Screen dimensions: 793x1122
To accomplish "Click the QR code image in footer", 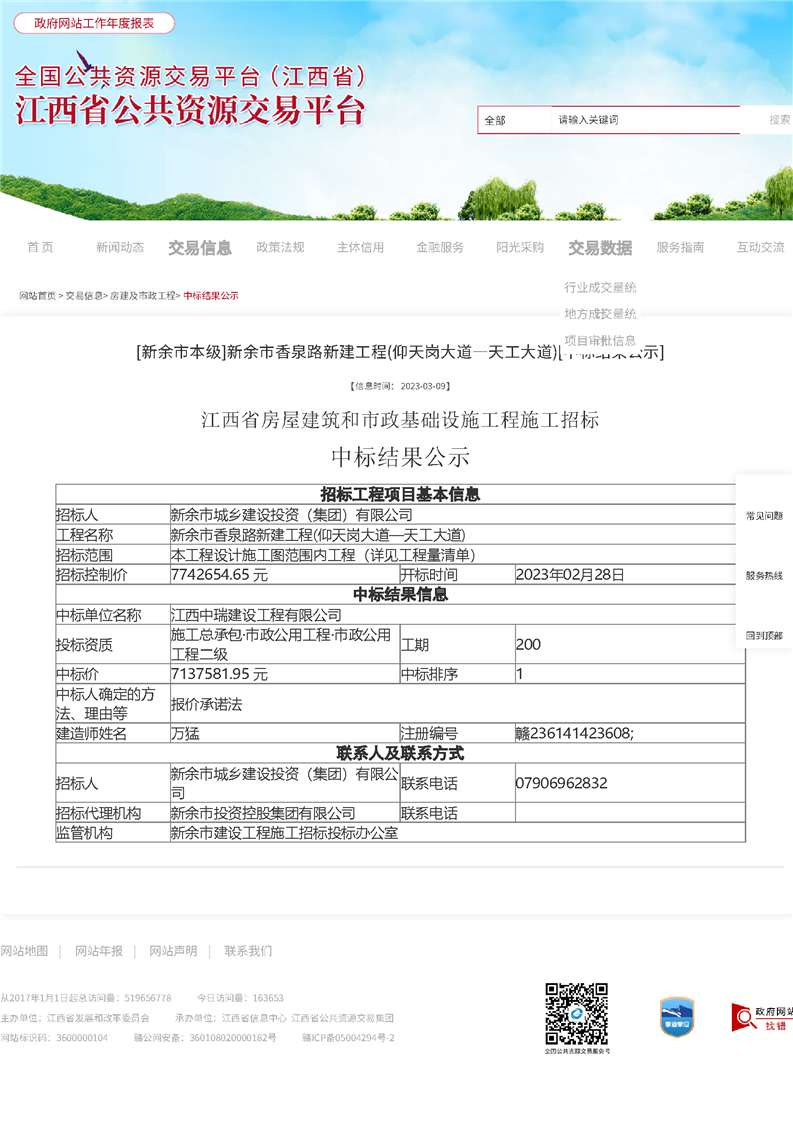I will click(x=576, y=1013).
